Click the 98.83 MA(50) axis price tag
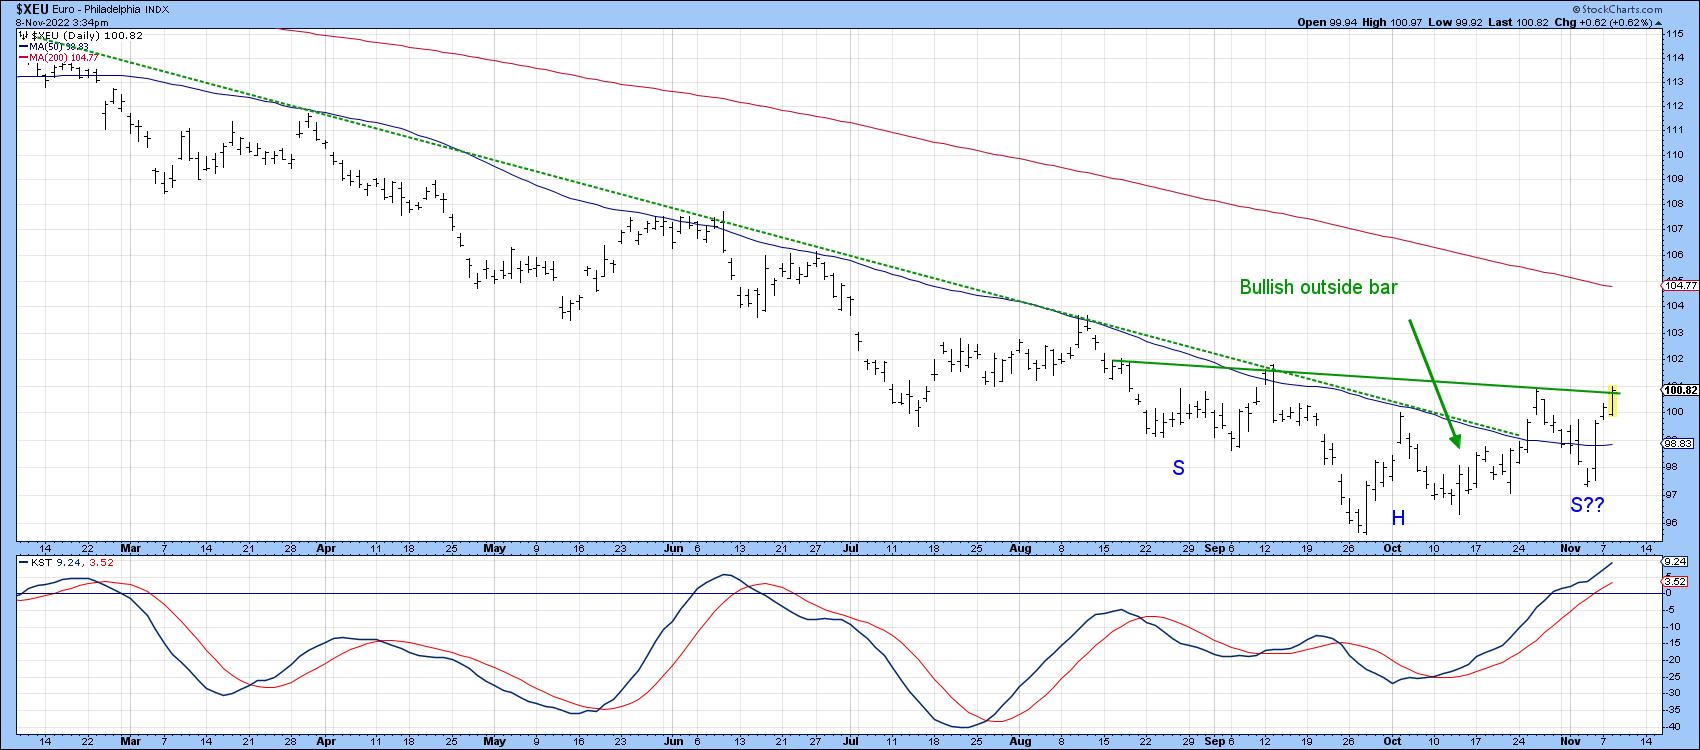 point(1680,443)
